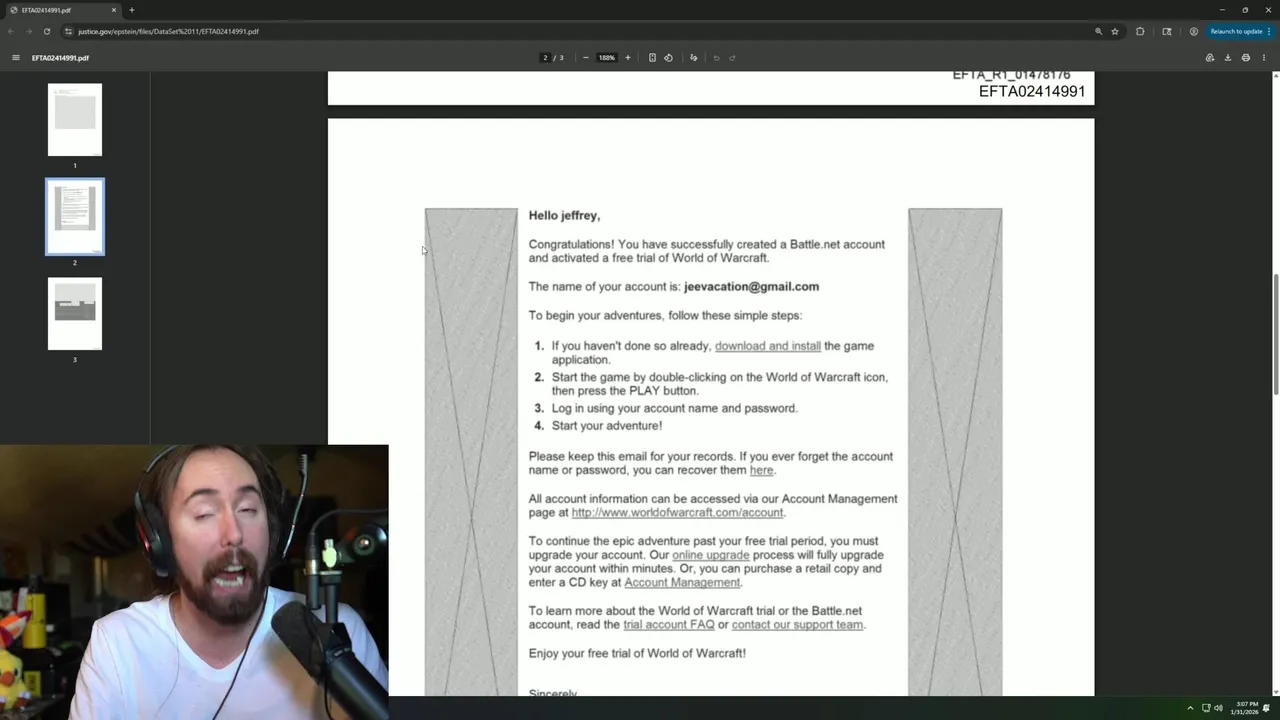Click the EFTA02414991 page stamp
The image size is (1280, 720).
pyautogui.click(x=1032, y=91)
